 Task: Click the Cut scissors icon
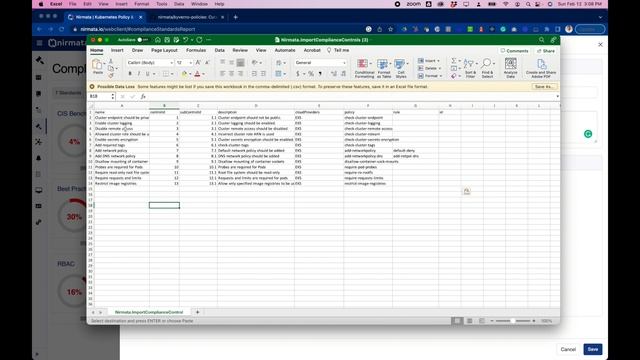click(111, 61)
